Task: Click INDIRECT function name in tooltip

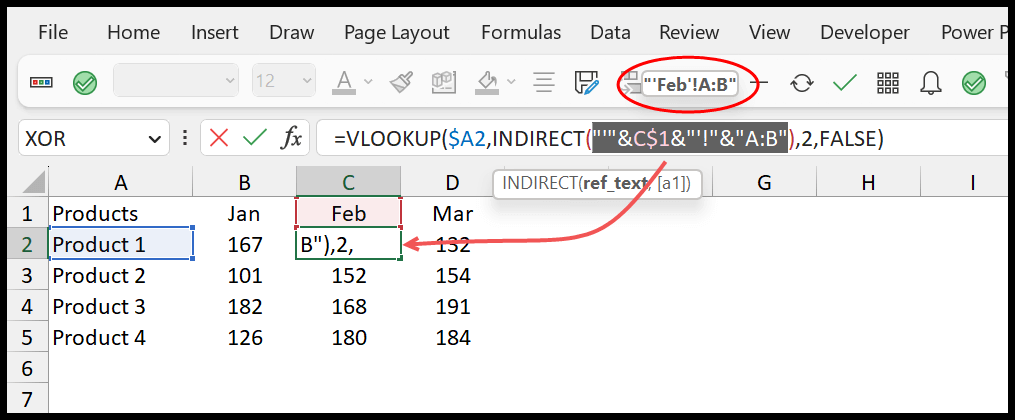Action: [x=540, y=183]
